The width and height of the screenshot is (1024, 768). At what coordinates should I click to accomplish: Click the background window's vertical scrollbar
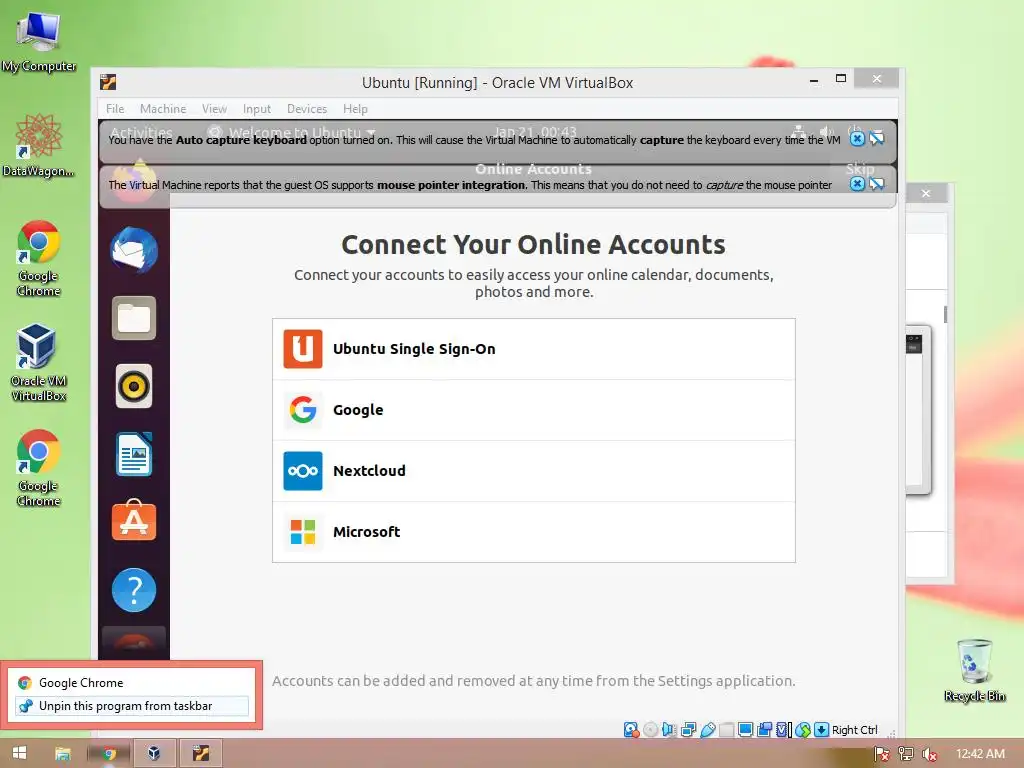945,313
